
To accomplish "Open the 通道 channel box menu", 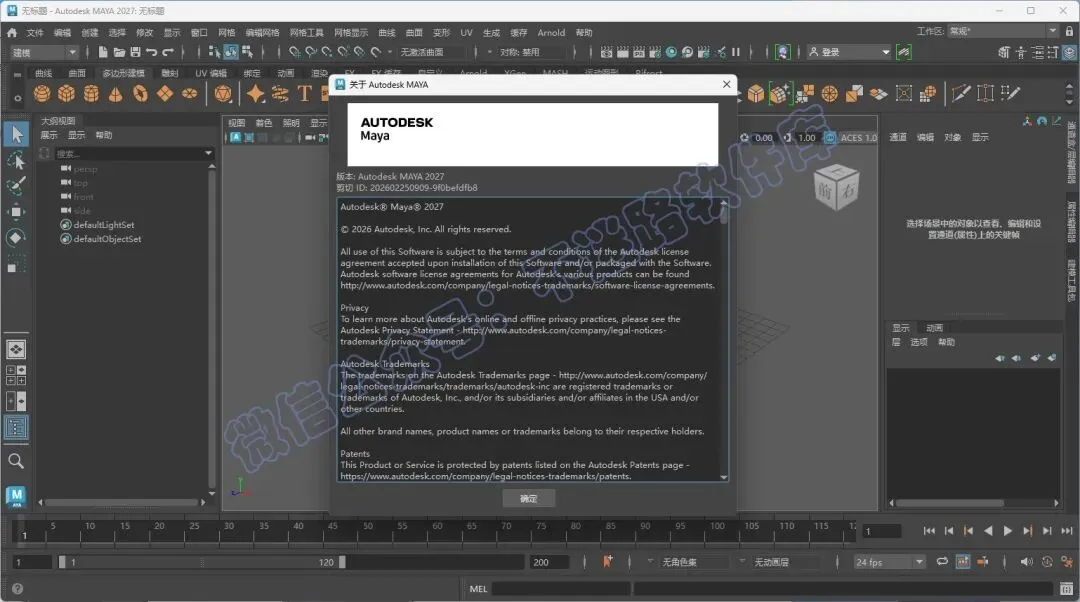I will pyautogui.click(x=897, y=137).
